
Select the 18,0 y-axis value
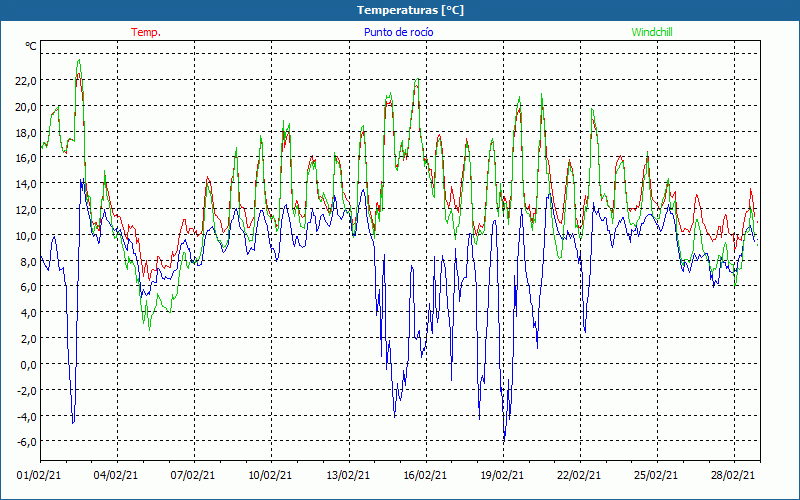[x=26, y=133]
